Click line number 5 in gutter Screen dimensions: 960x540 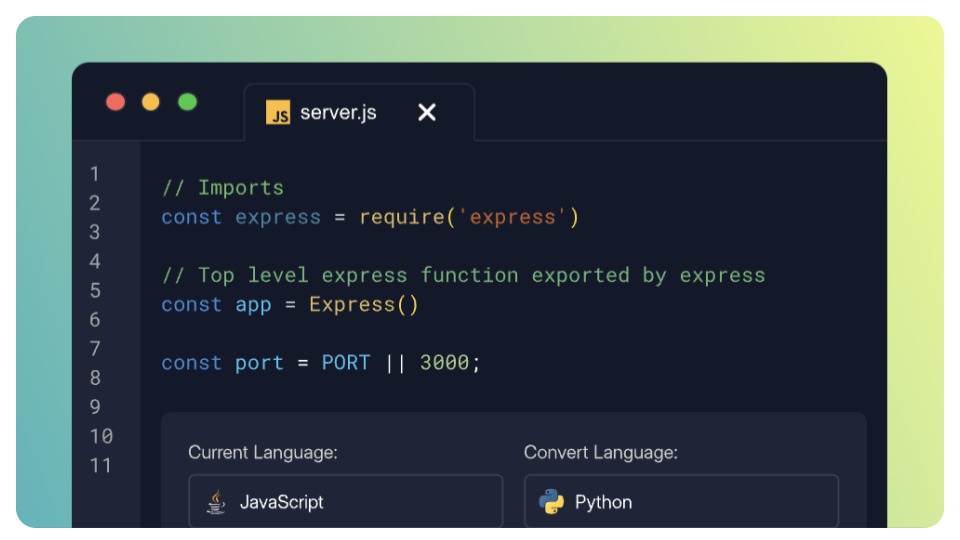95,290
